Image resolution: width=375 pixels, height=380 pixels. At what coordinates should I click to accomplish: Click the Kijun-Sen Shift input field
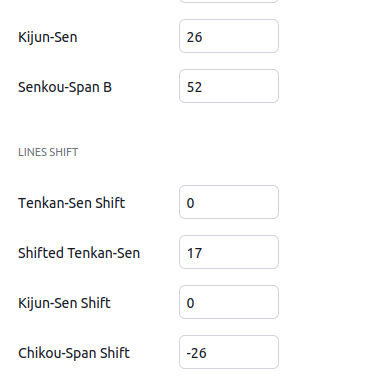tap(229, 302)
